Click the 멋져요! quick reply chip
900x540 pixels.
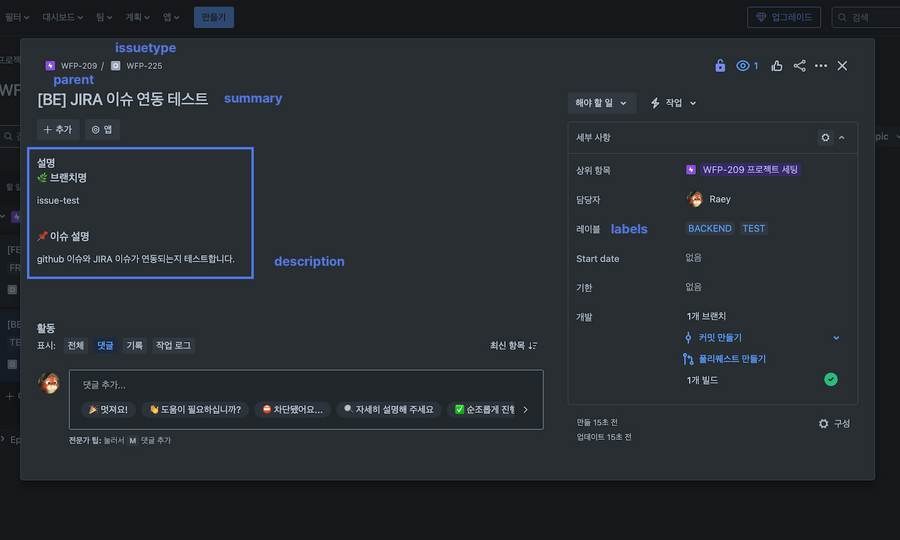[x=108, y=410]
